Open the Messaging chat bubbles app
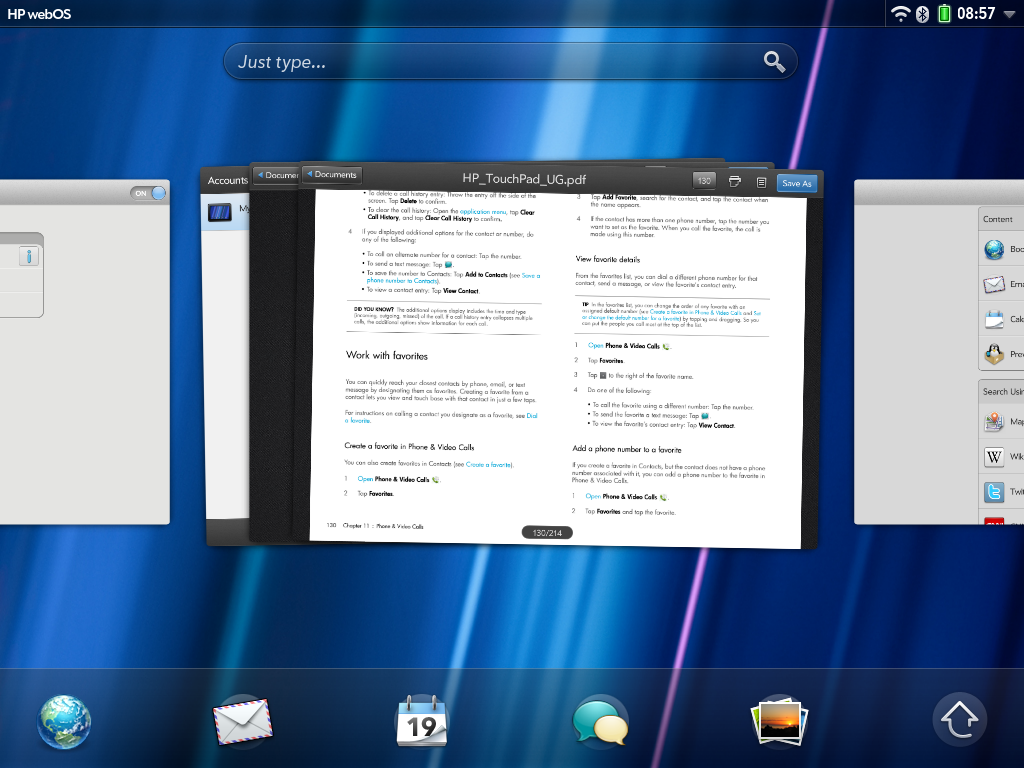 600,721
